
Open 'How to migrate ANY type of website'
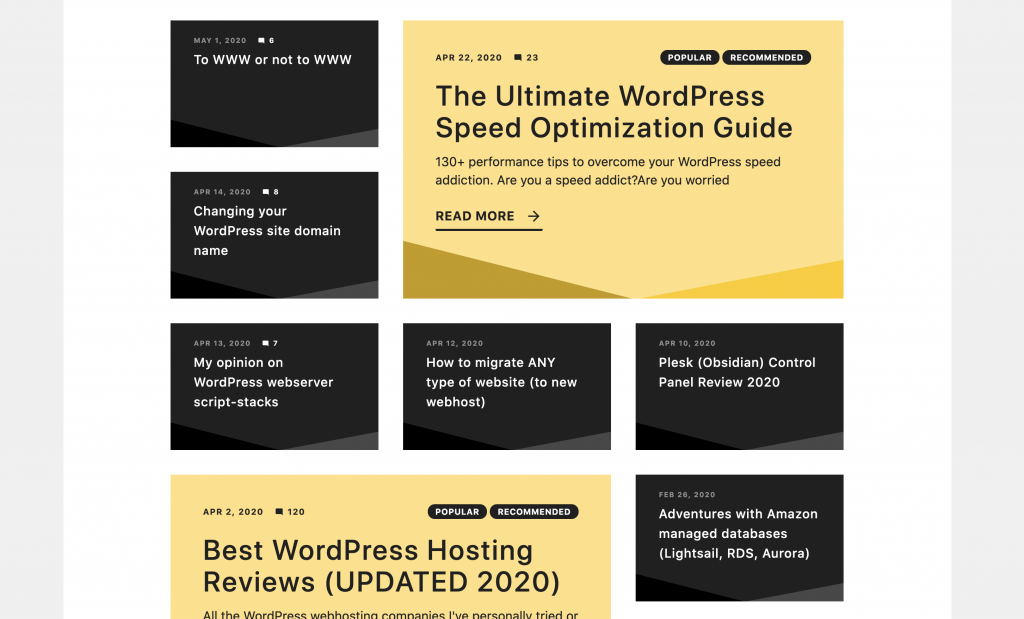[x=501, y=382]
